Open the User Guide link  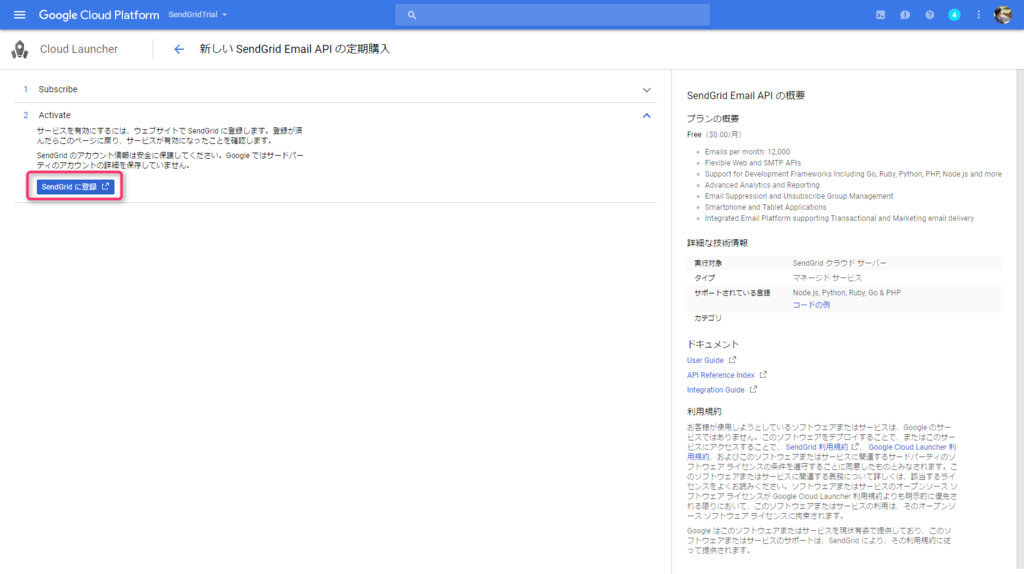[705, 360]
